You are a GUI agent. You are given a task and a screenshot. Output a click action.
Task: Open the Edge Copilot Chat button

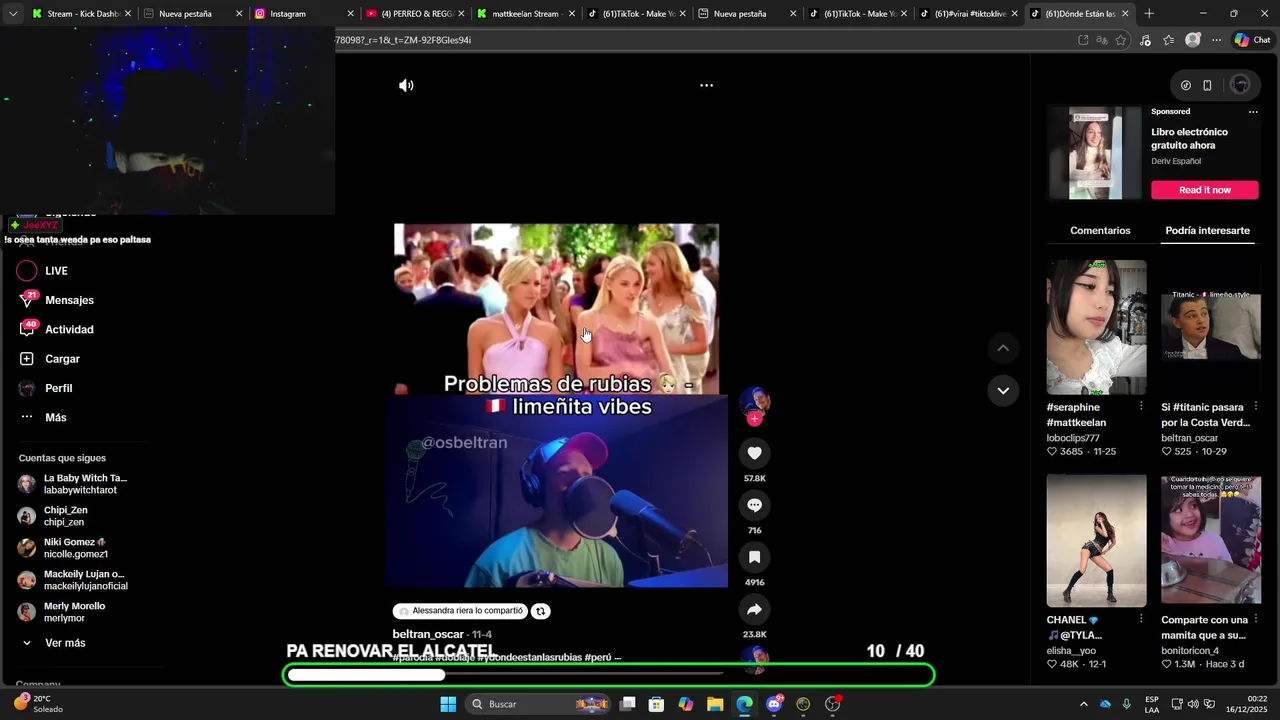[x=1252, y=40]
